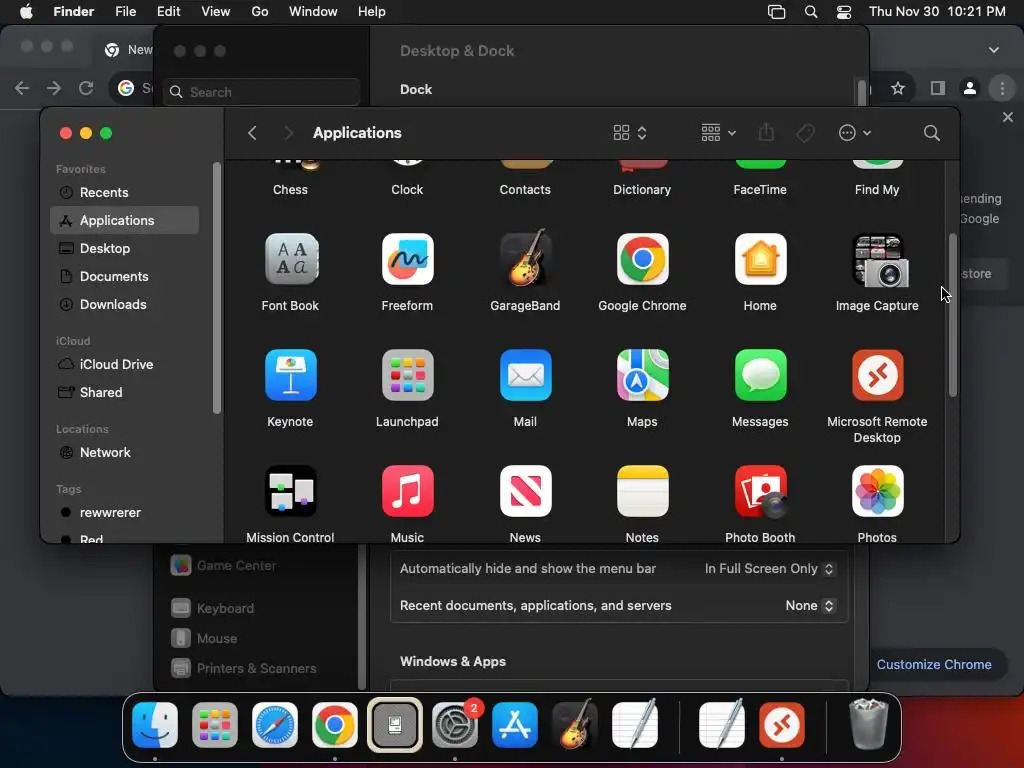The height and width of the screenshot is (768, 1024).
Task: Click the Finder icon in the Dock
Action: [155, 725]
